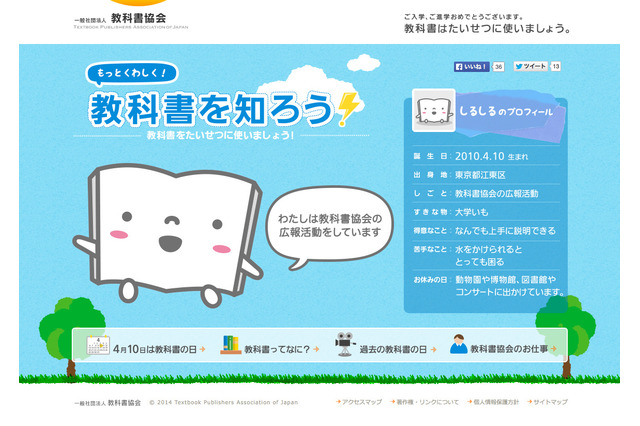Click the favorite food 大学いも

click(x=471, y=212)
